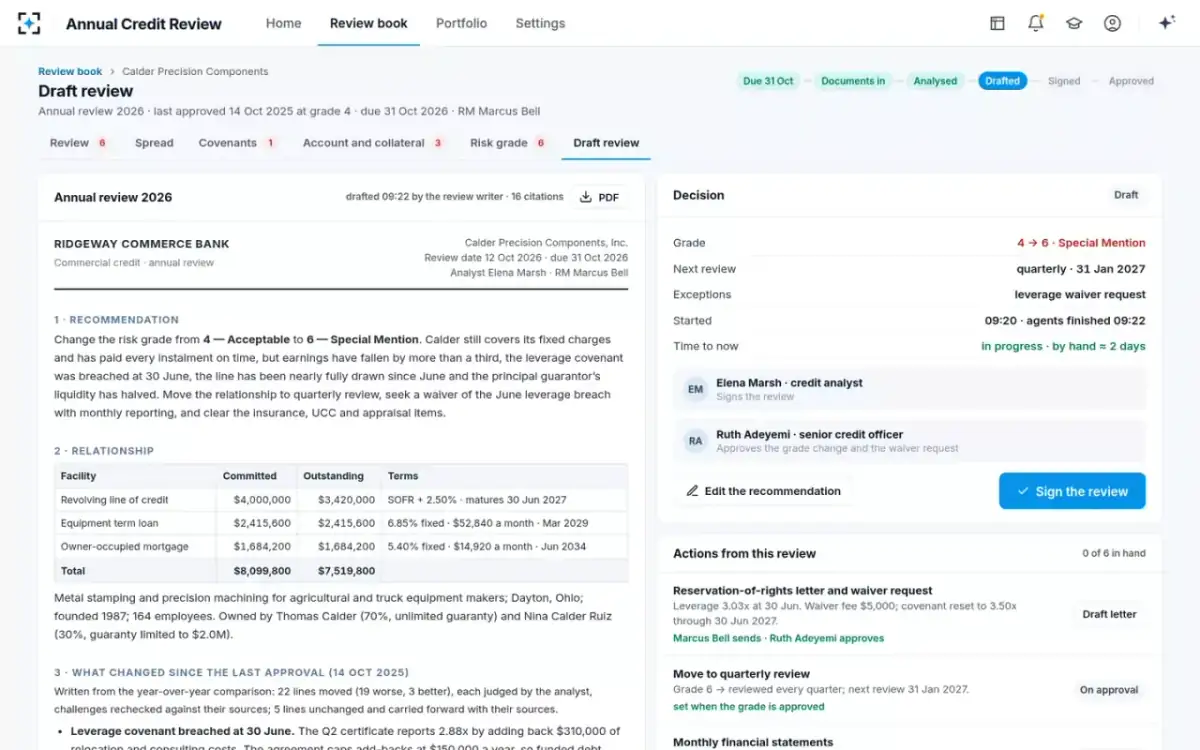This screenshot has width=1200, height=750.
Task: Select Review book in top navigation
Action: tap(369, 23)
